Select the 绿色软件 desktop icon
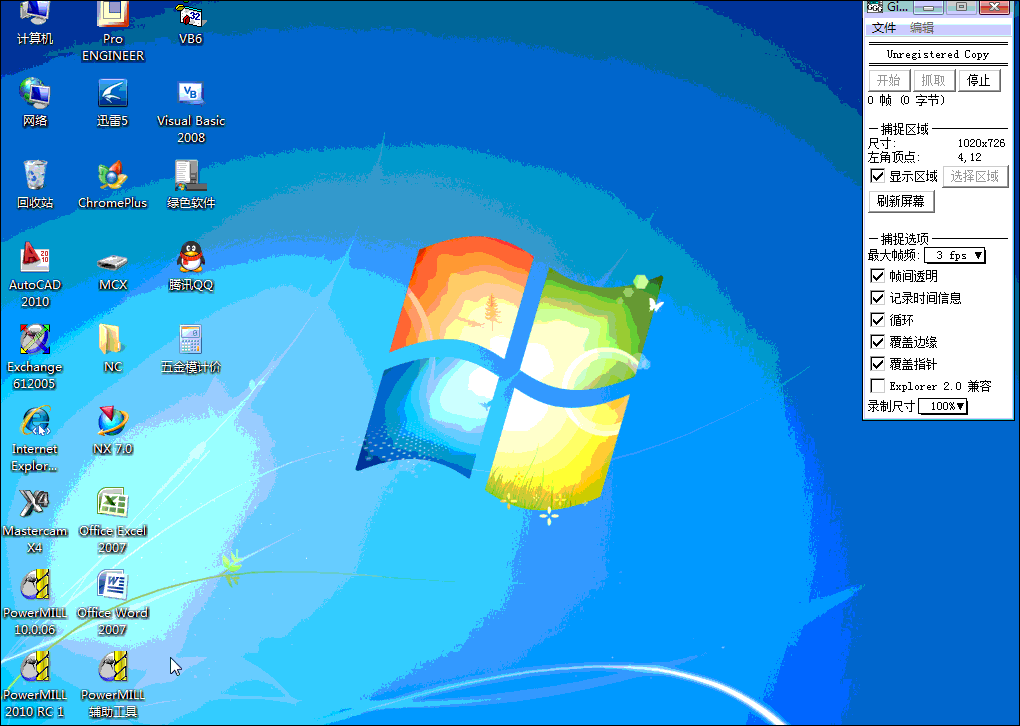1020x726 pixels. [x=191, y=185]
